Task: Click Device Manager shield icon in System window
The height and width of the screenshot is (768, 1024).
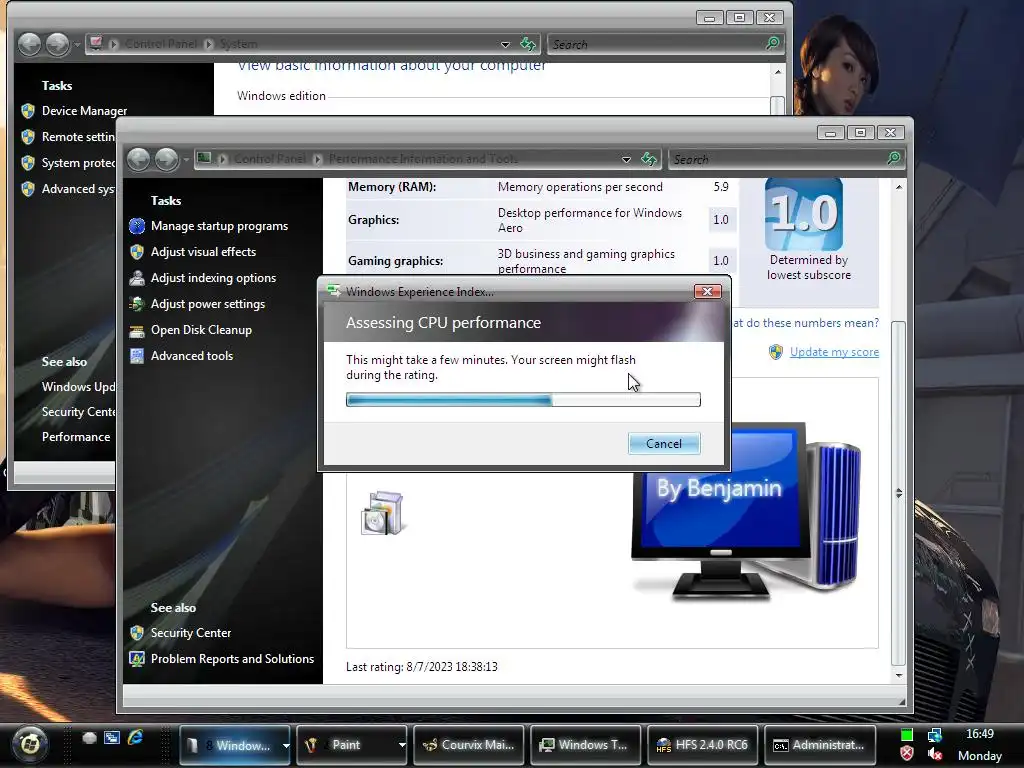Action: 28,111
